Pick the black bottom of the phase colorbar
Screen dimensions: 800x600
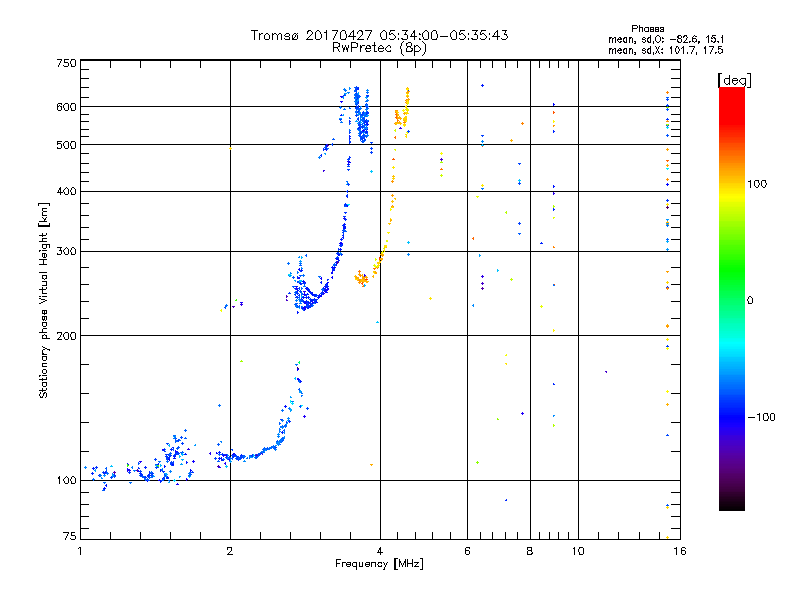pyautogui.click(x=732, y=504)
